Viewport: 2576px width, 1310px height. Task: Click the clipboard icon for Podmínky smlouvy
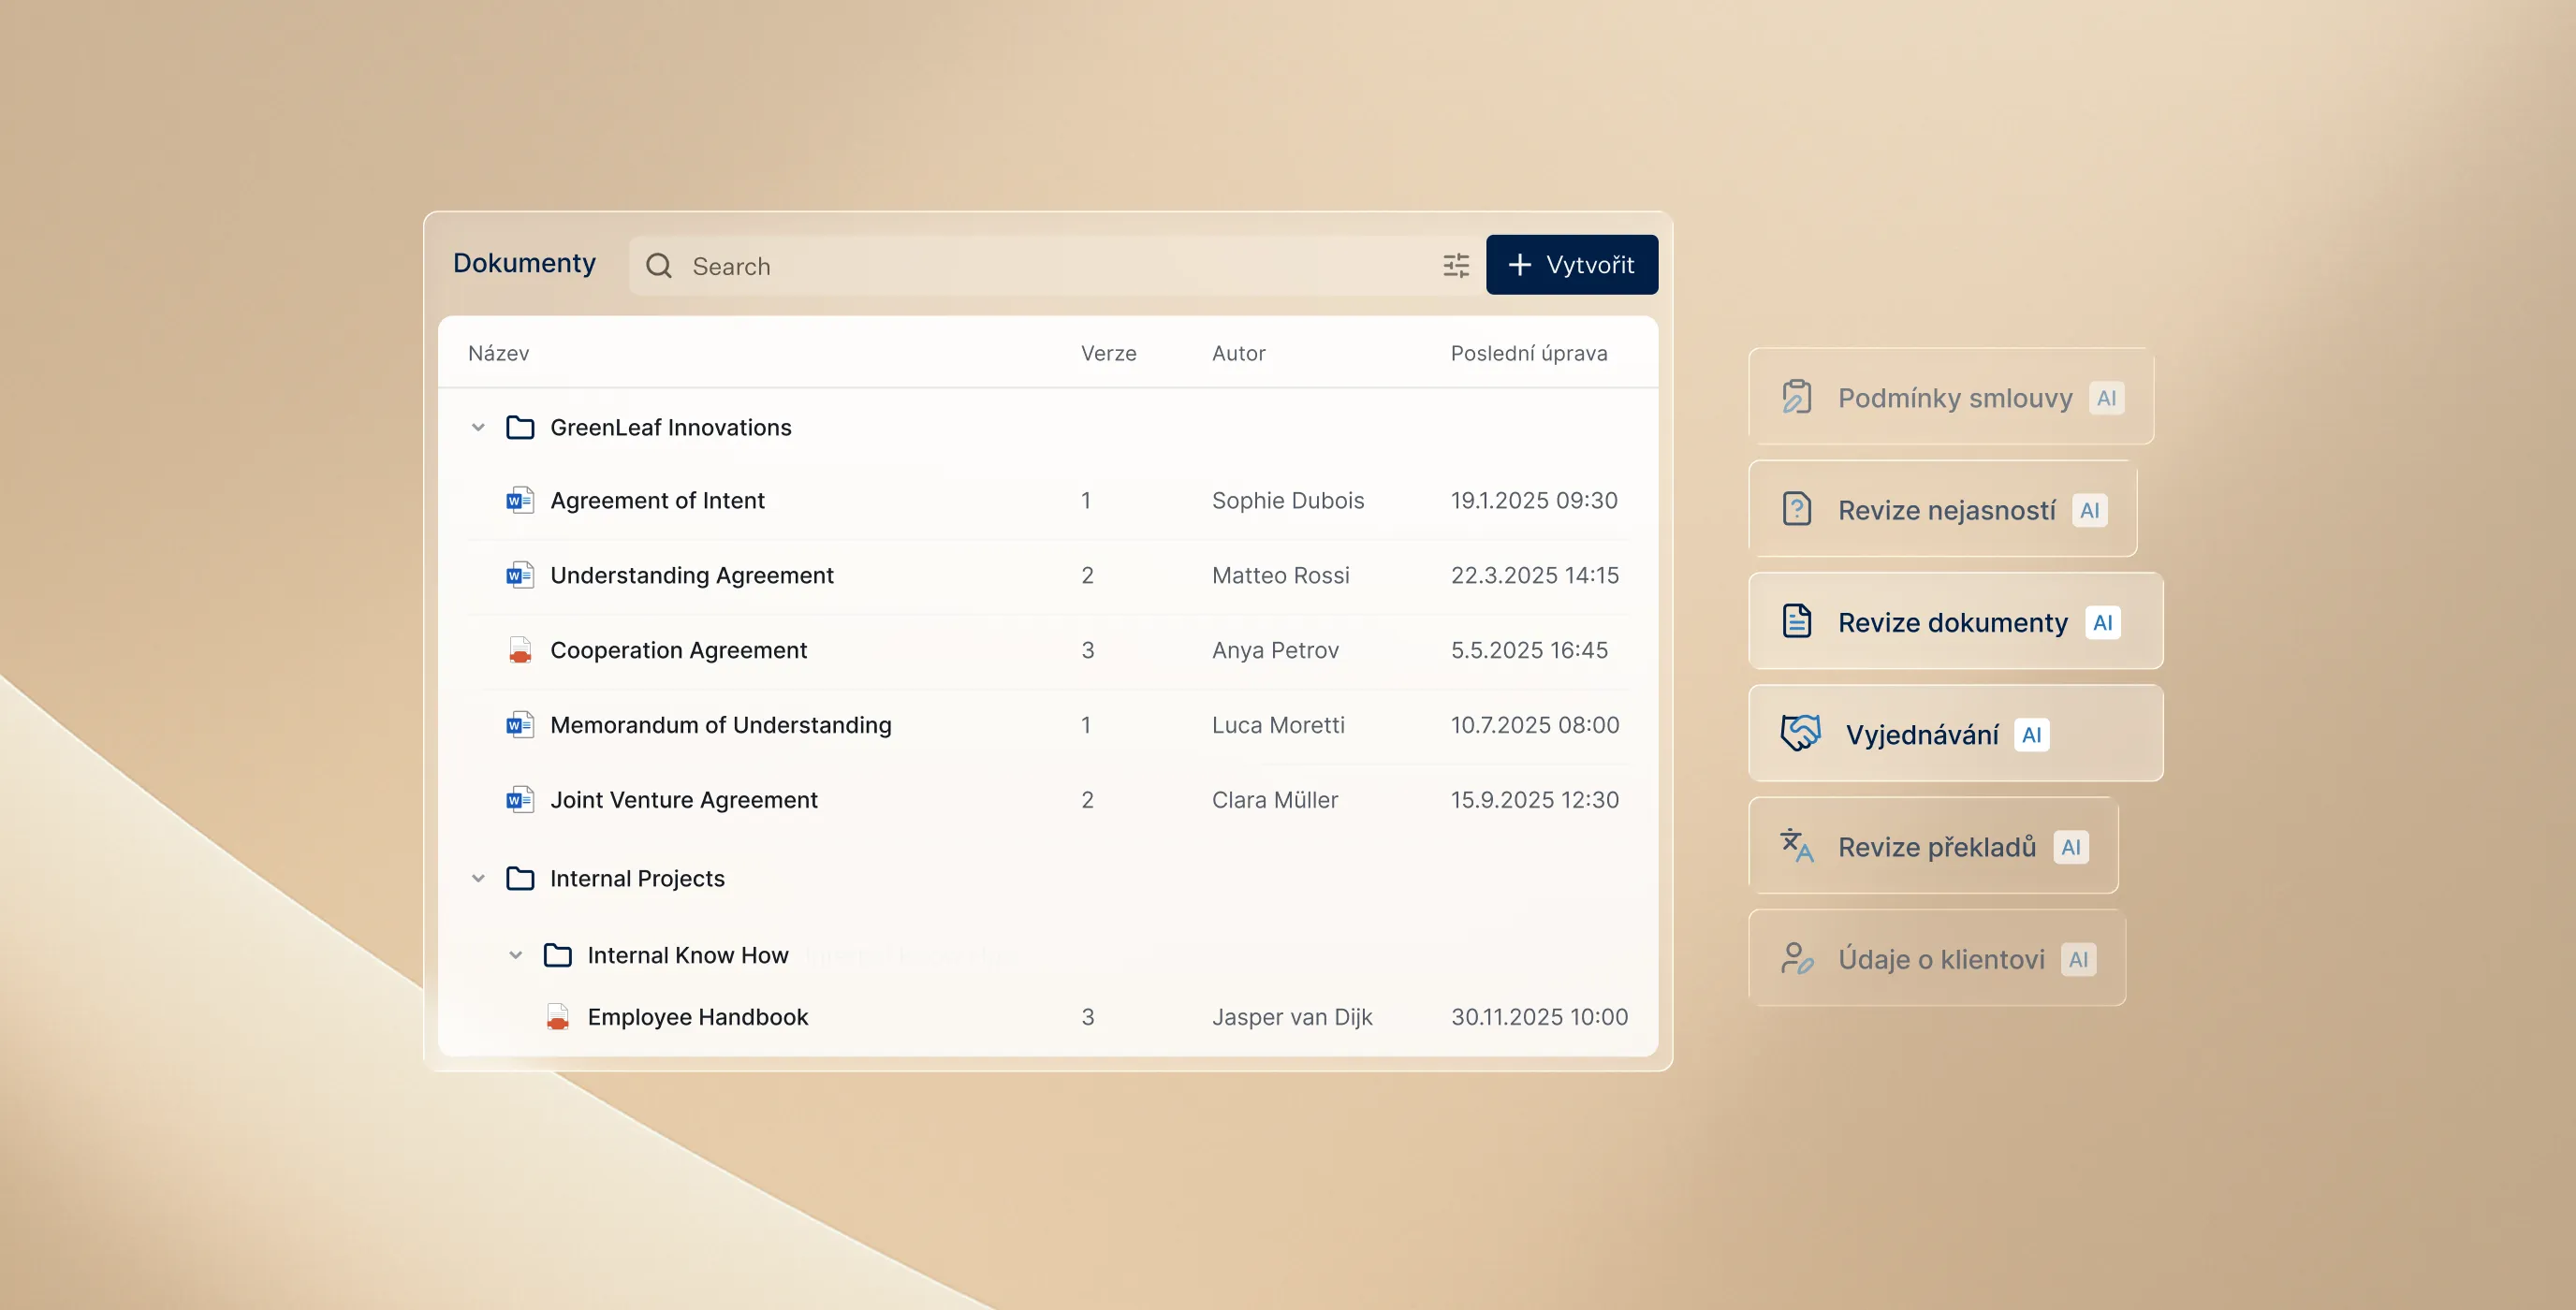click(1796, 398)
